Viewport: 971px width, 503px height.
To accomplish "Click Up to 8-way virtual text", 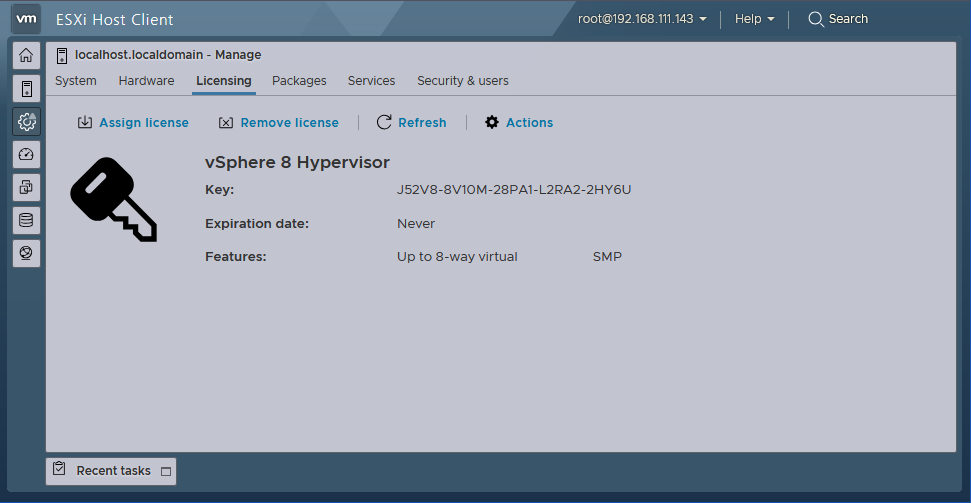I will [457, 256].
